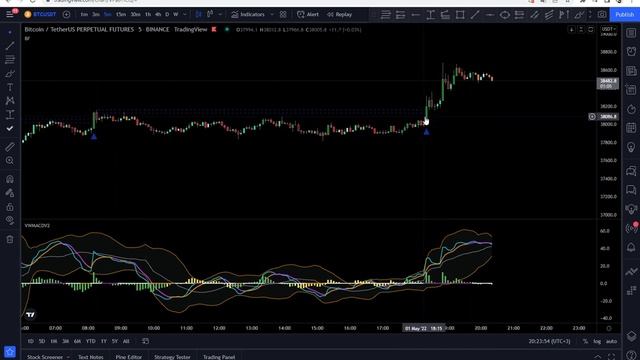The height and width of the screenshot is (360, 640).
Task: Select the trend line tool in left sidebar
Action: (x=10, y=45)
